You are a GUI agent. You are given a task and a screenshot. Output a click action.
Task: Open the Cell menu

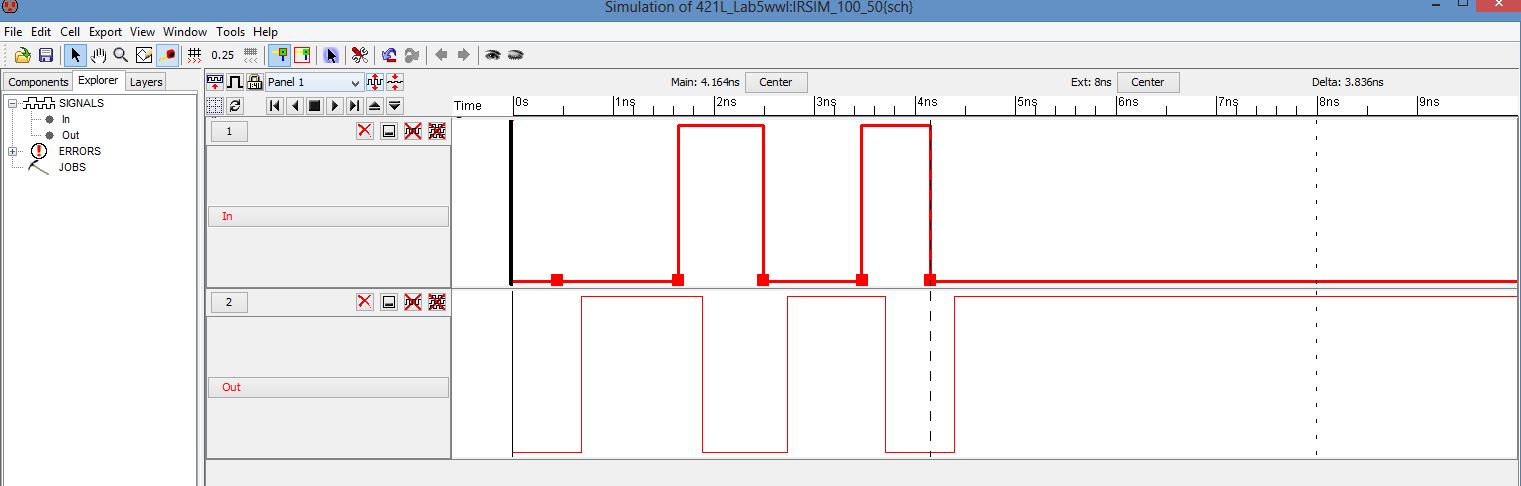(70, 32)
